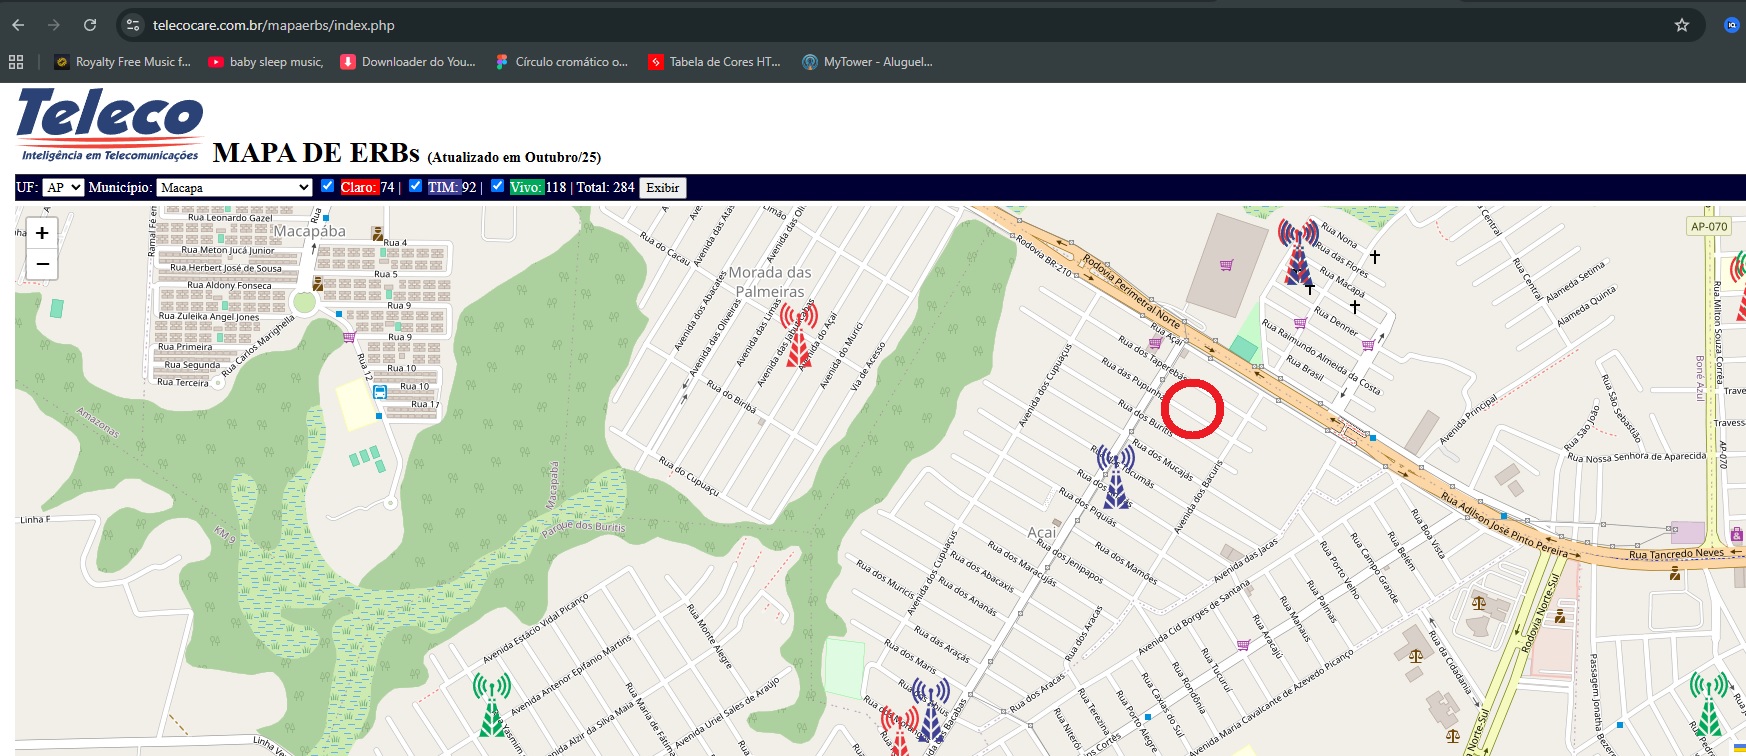Click the red Claro tower in Morada das Palmeiras

coord(798,336)
